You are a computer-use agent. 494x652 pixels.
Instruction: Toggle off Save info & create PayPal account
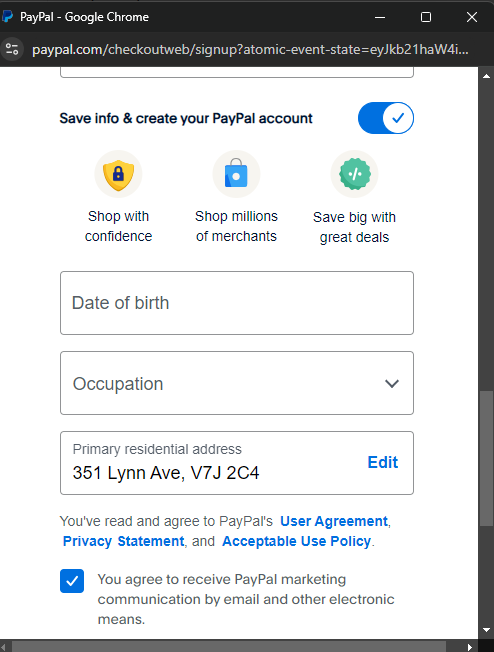tap(386, 118)
